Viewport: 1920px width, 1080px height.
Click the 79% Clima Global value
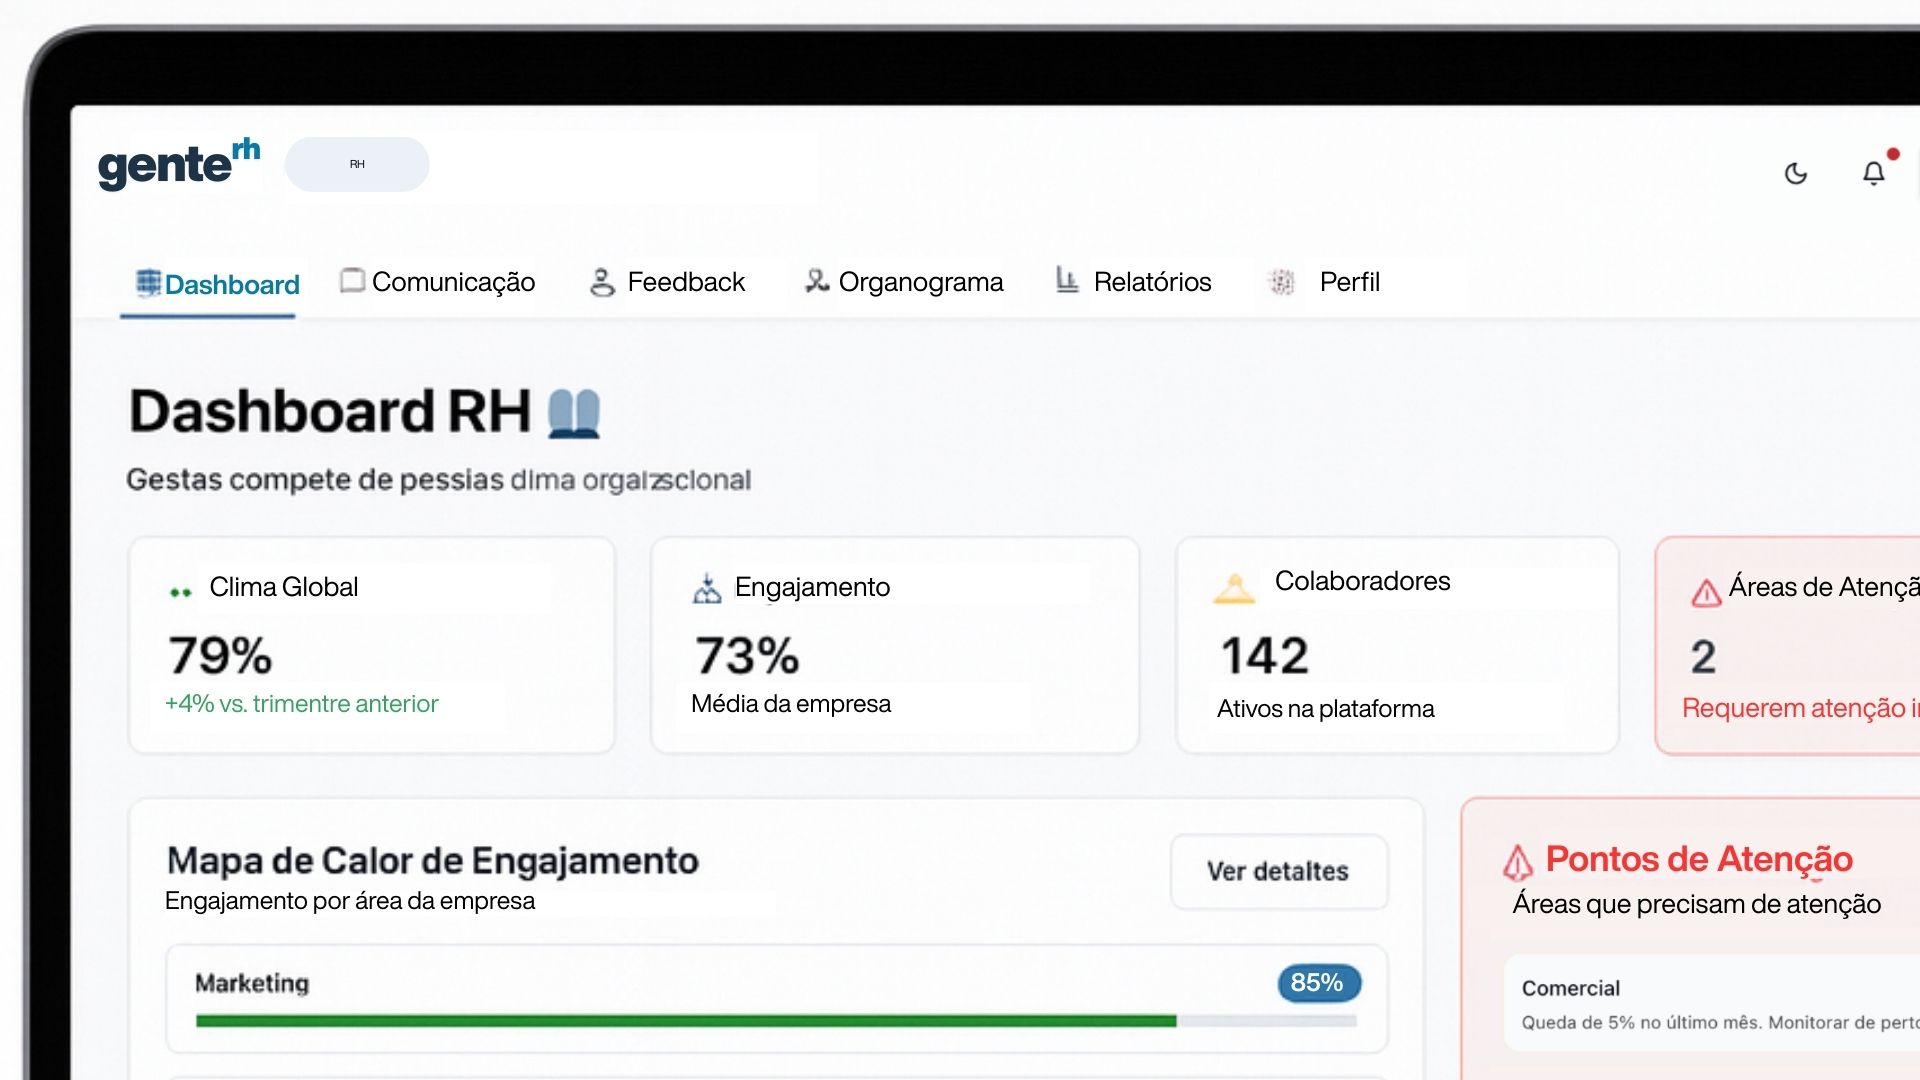[x=220, y=656]
